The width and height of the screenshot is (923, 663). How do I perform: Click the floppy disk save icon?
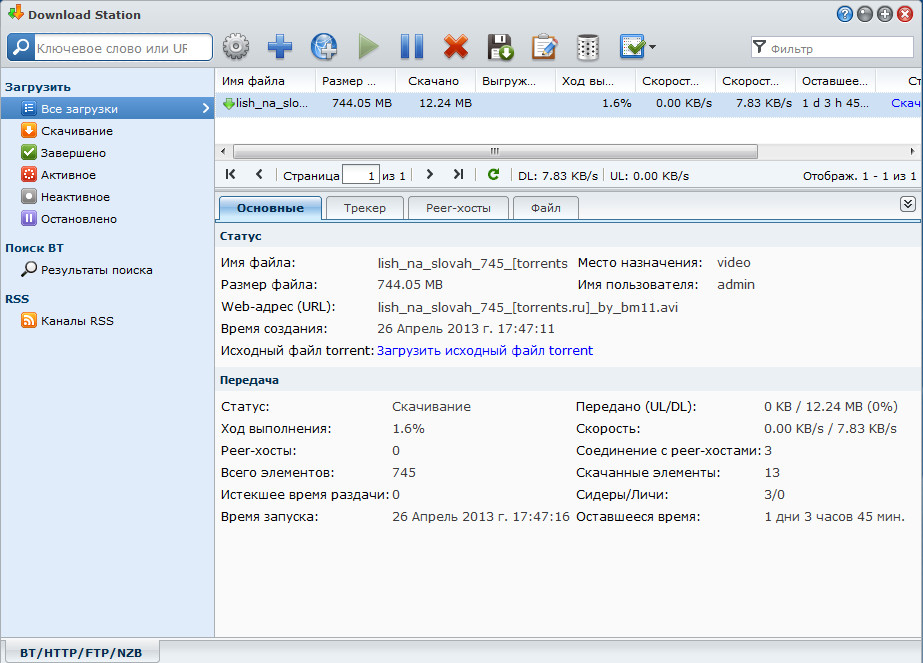(x=500, y=46)
